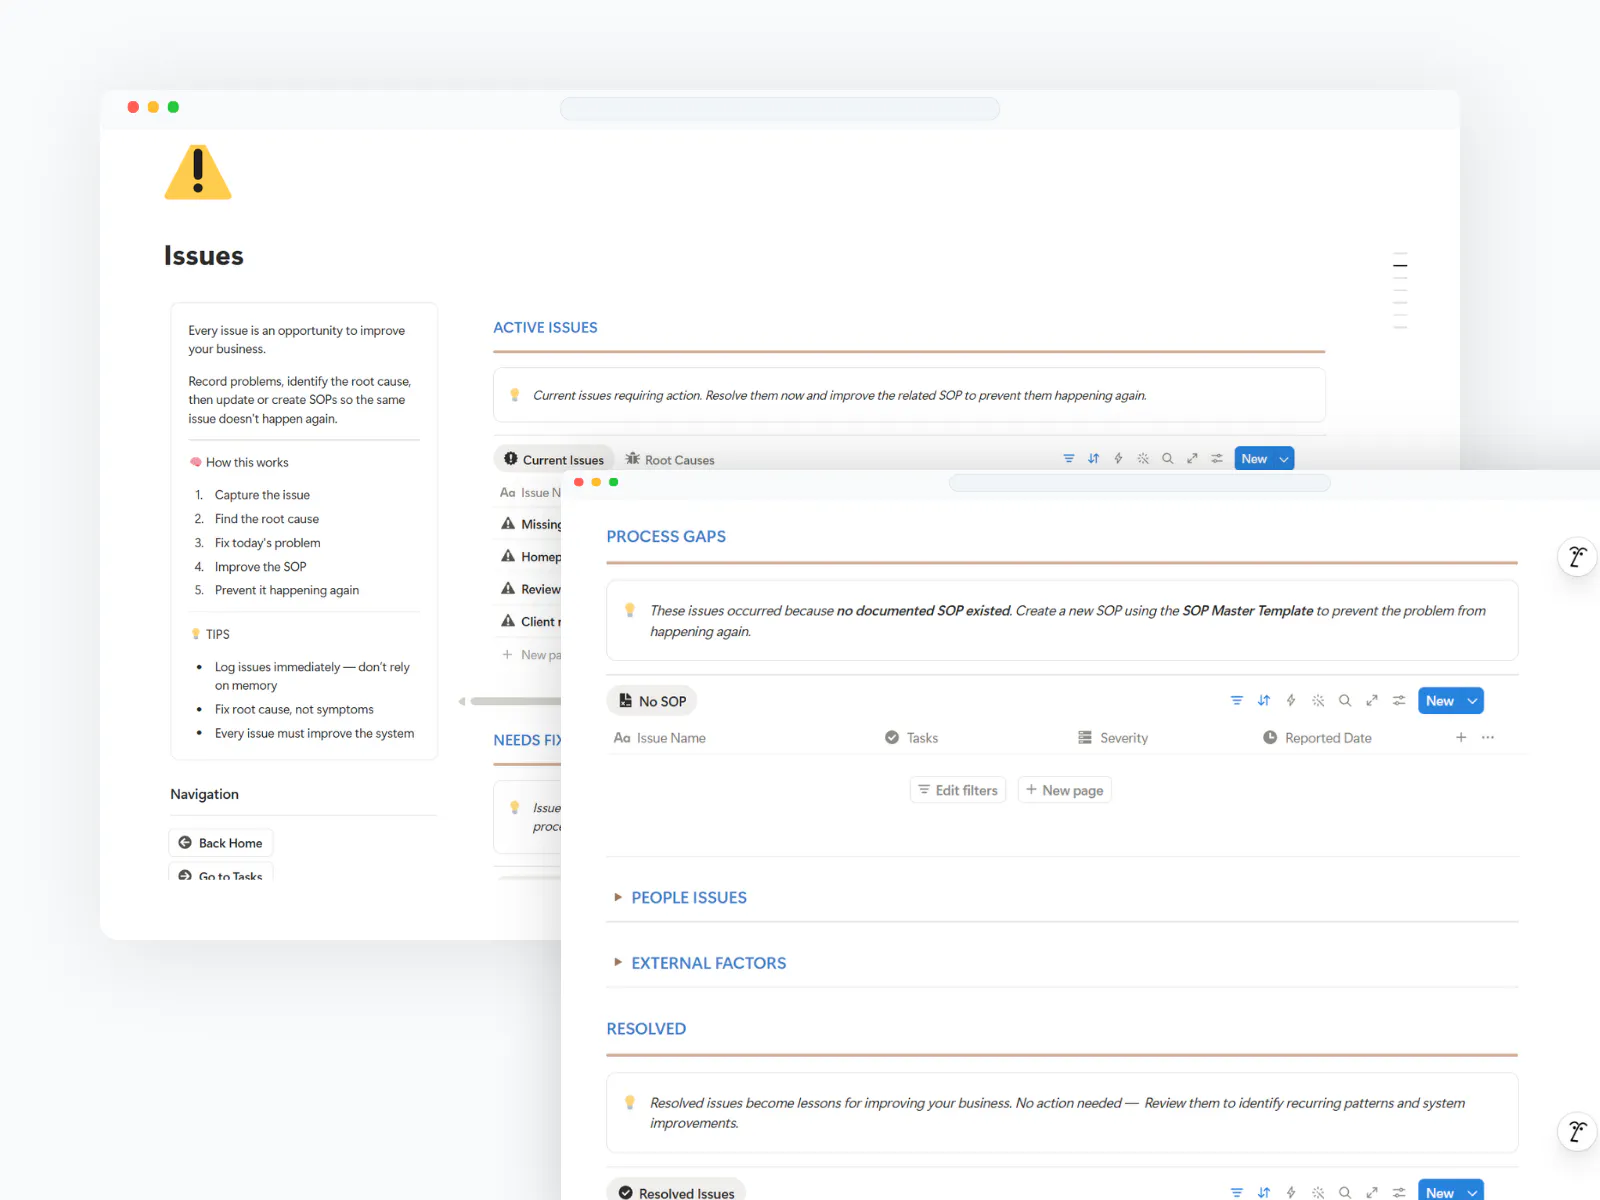This screenshot has width=1600, height=1200.
Task: Click the Back Home navigation button
Action: pyautogui.click(x=221, y=843)
